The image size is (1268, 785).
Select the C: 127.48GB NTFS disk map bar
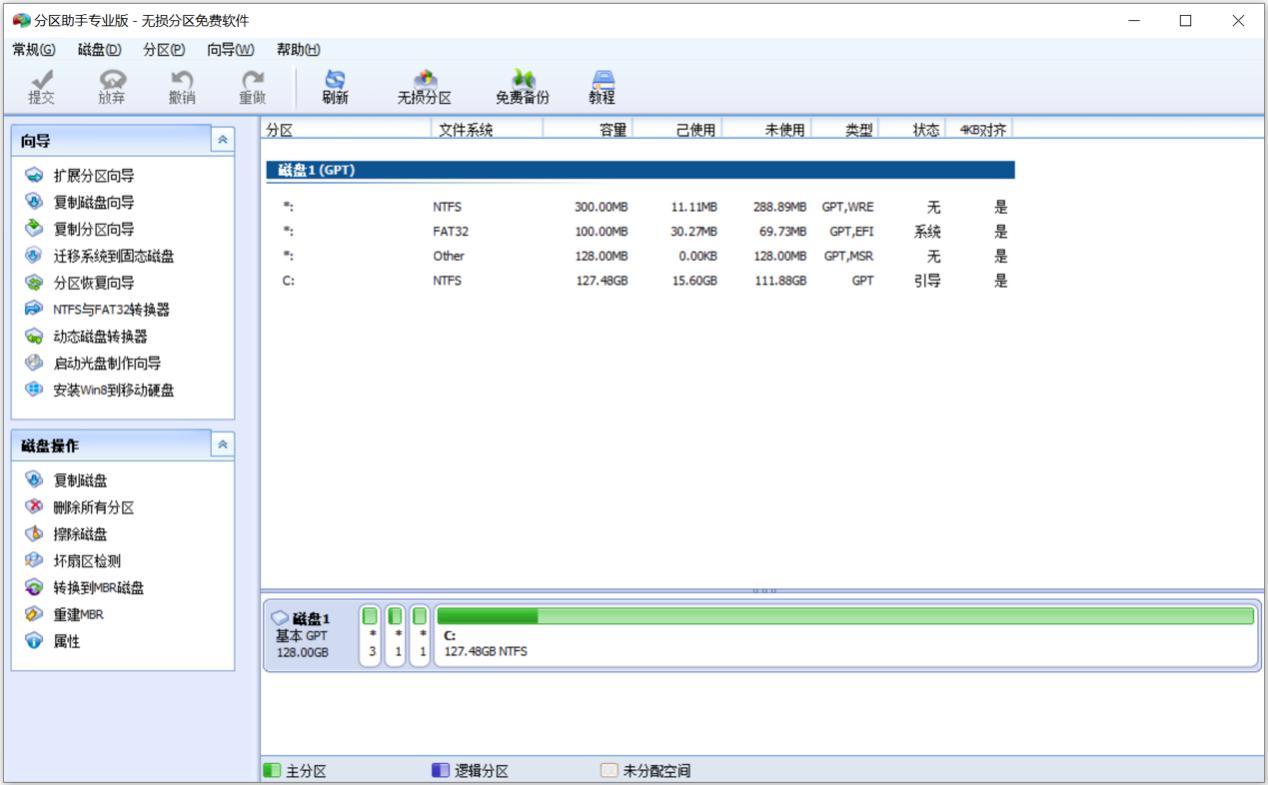(845, 635)
